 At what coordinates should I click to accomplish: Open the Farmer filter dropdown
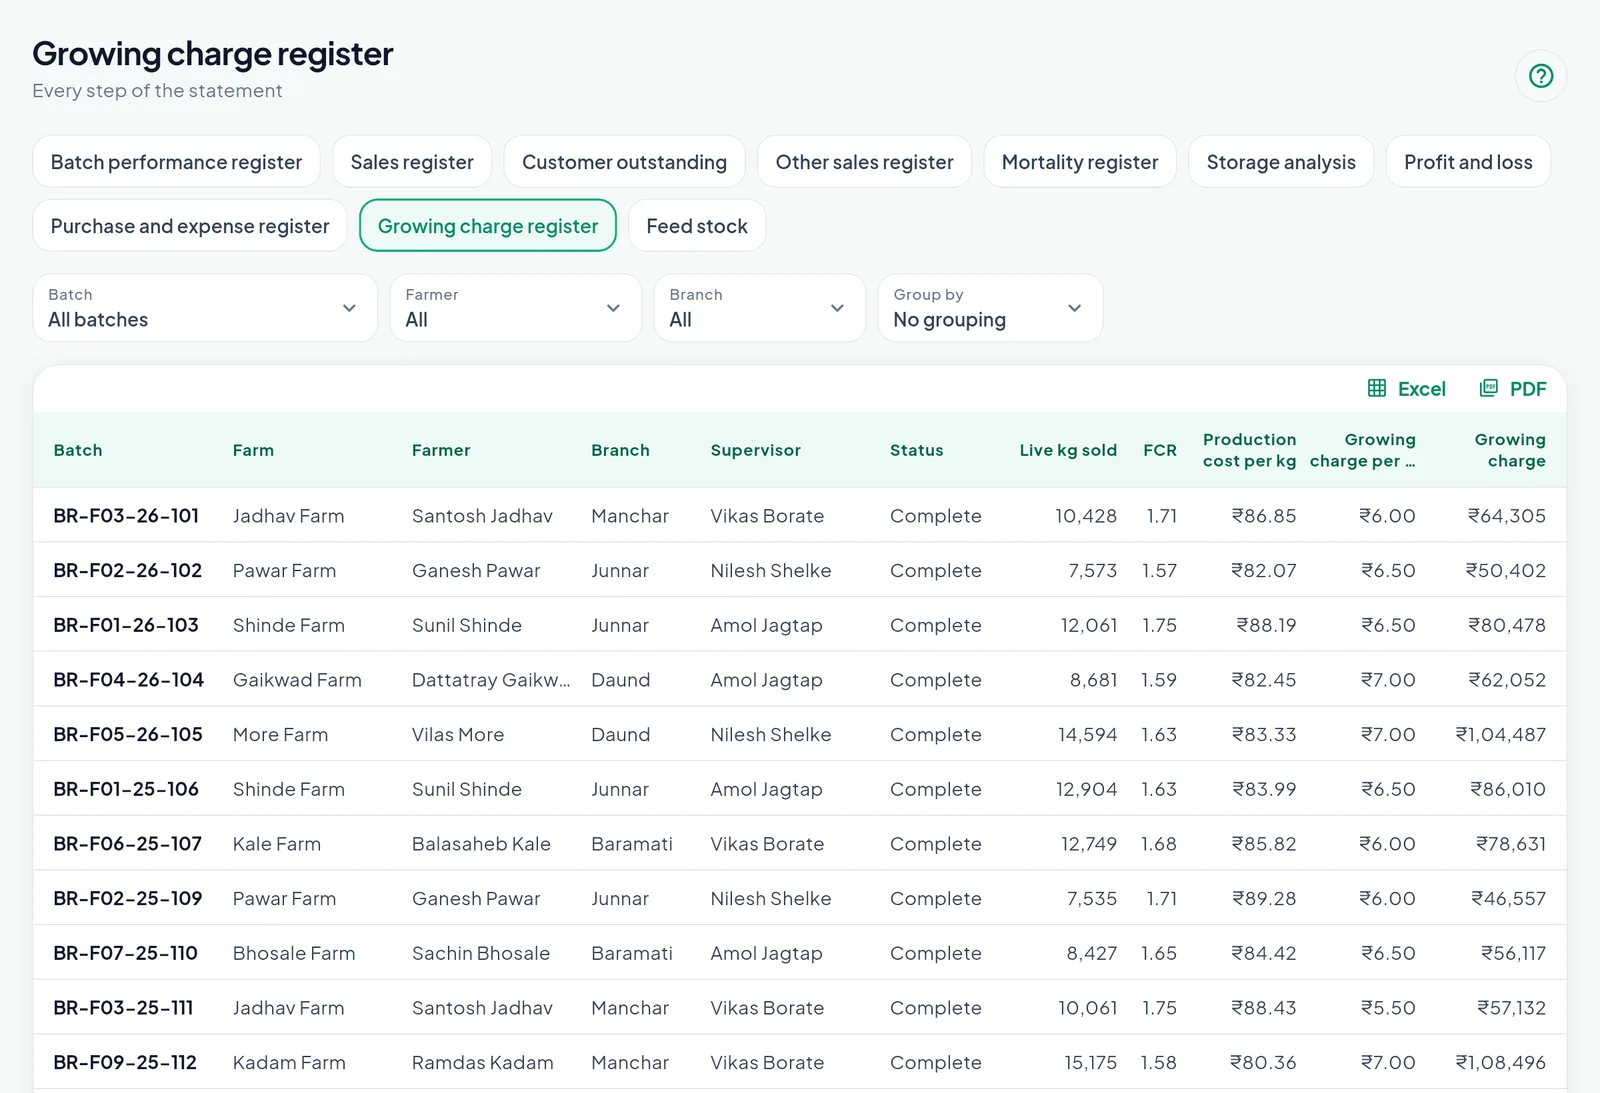(x=516, y=308)
